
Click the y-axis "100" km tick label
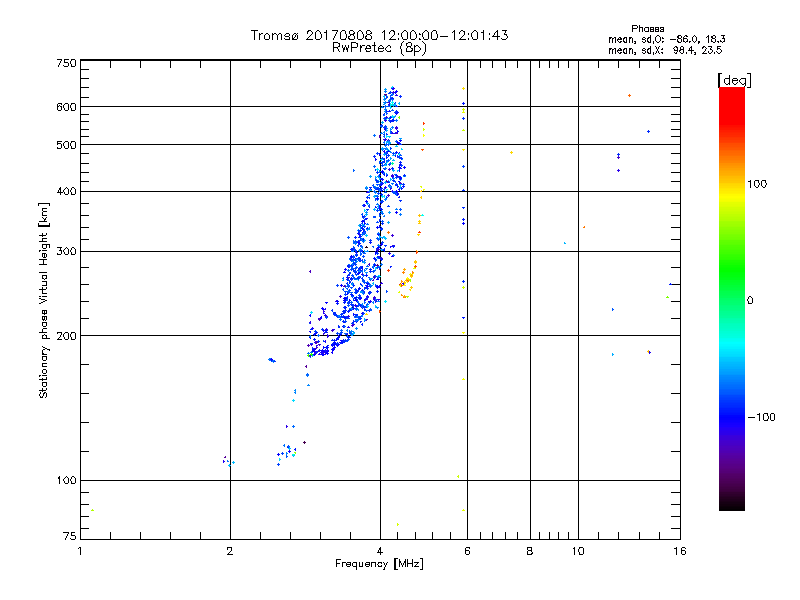click(66, 480)
